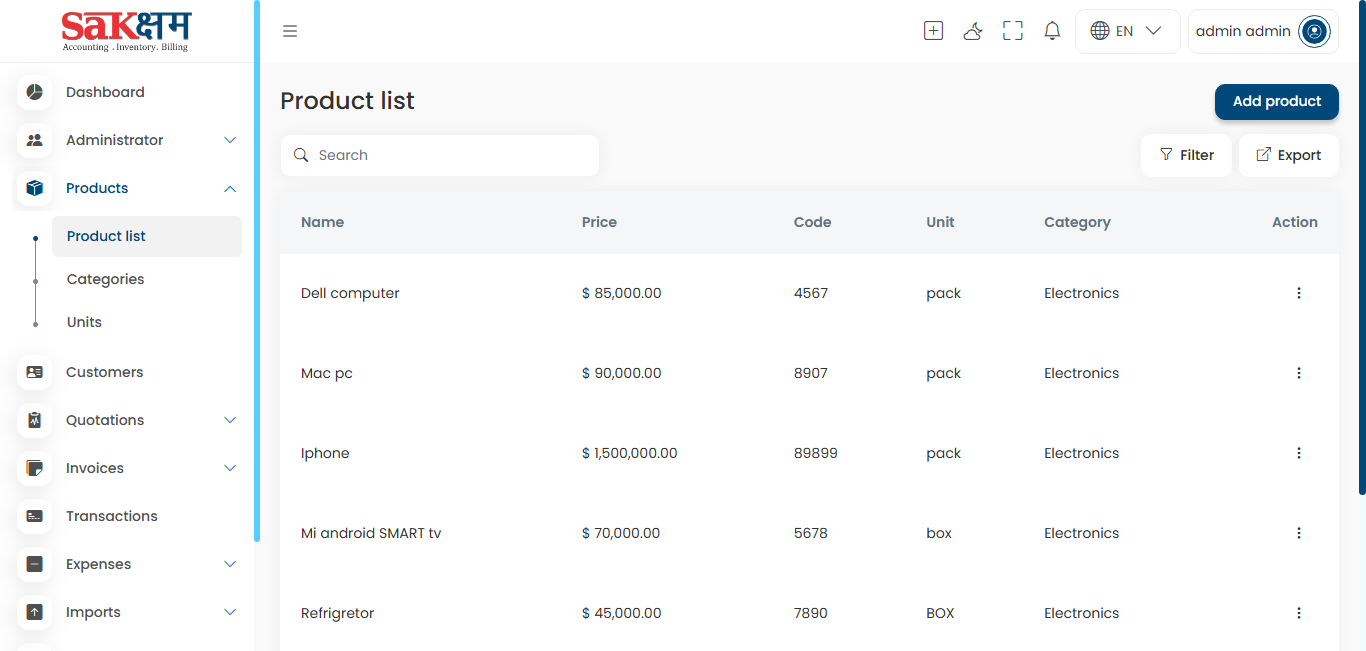This screenshot has width=1366, height=651.
Task: Open the Dashboard from sidebar
Action: pos(105,92)
